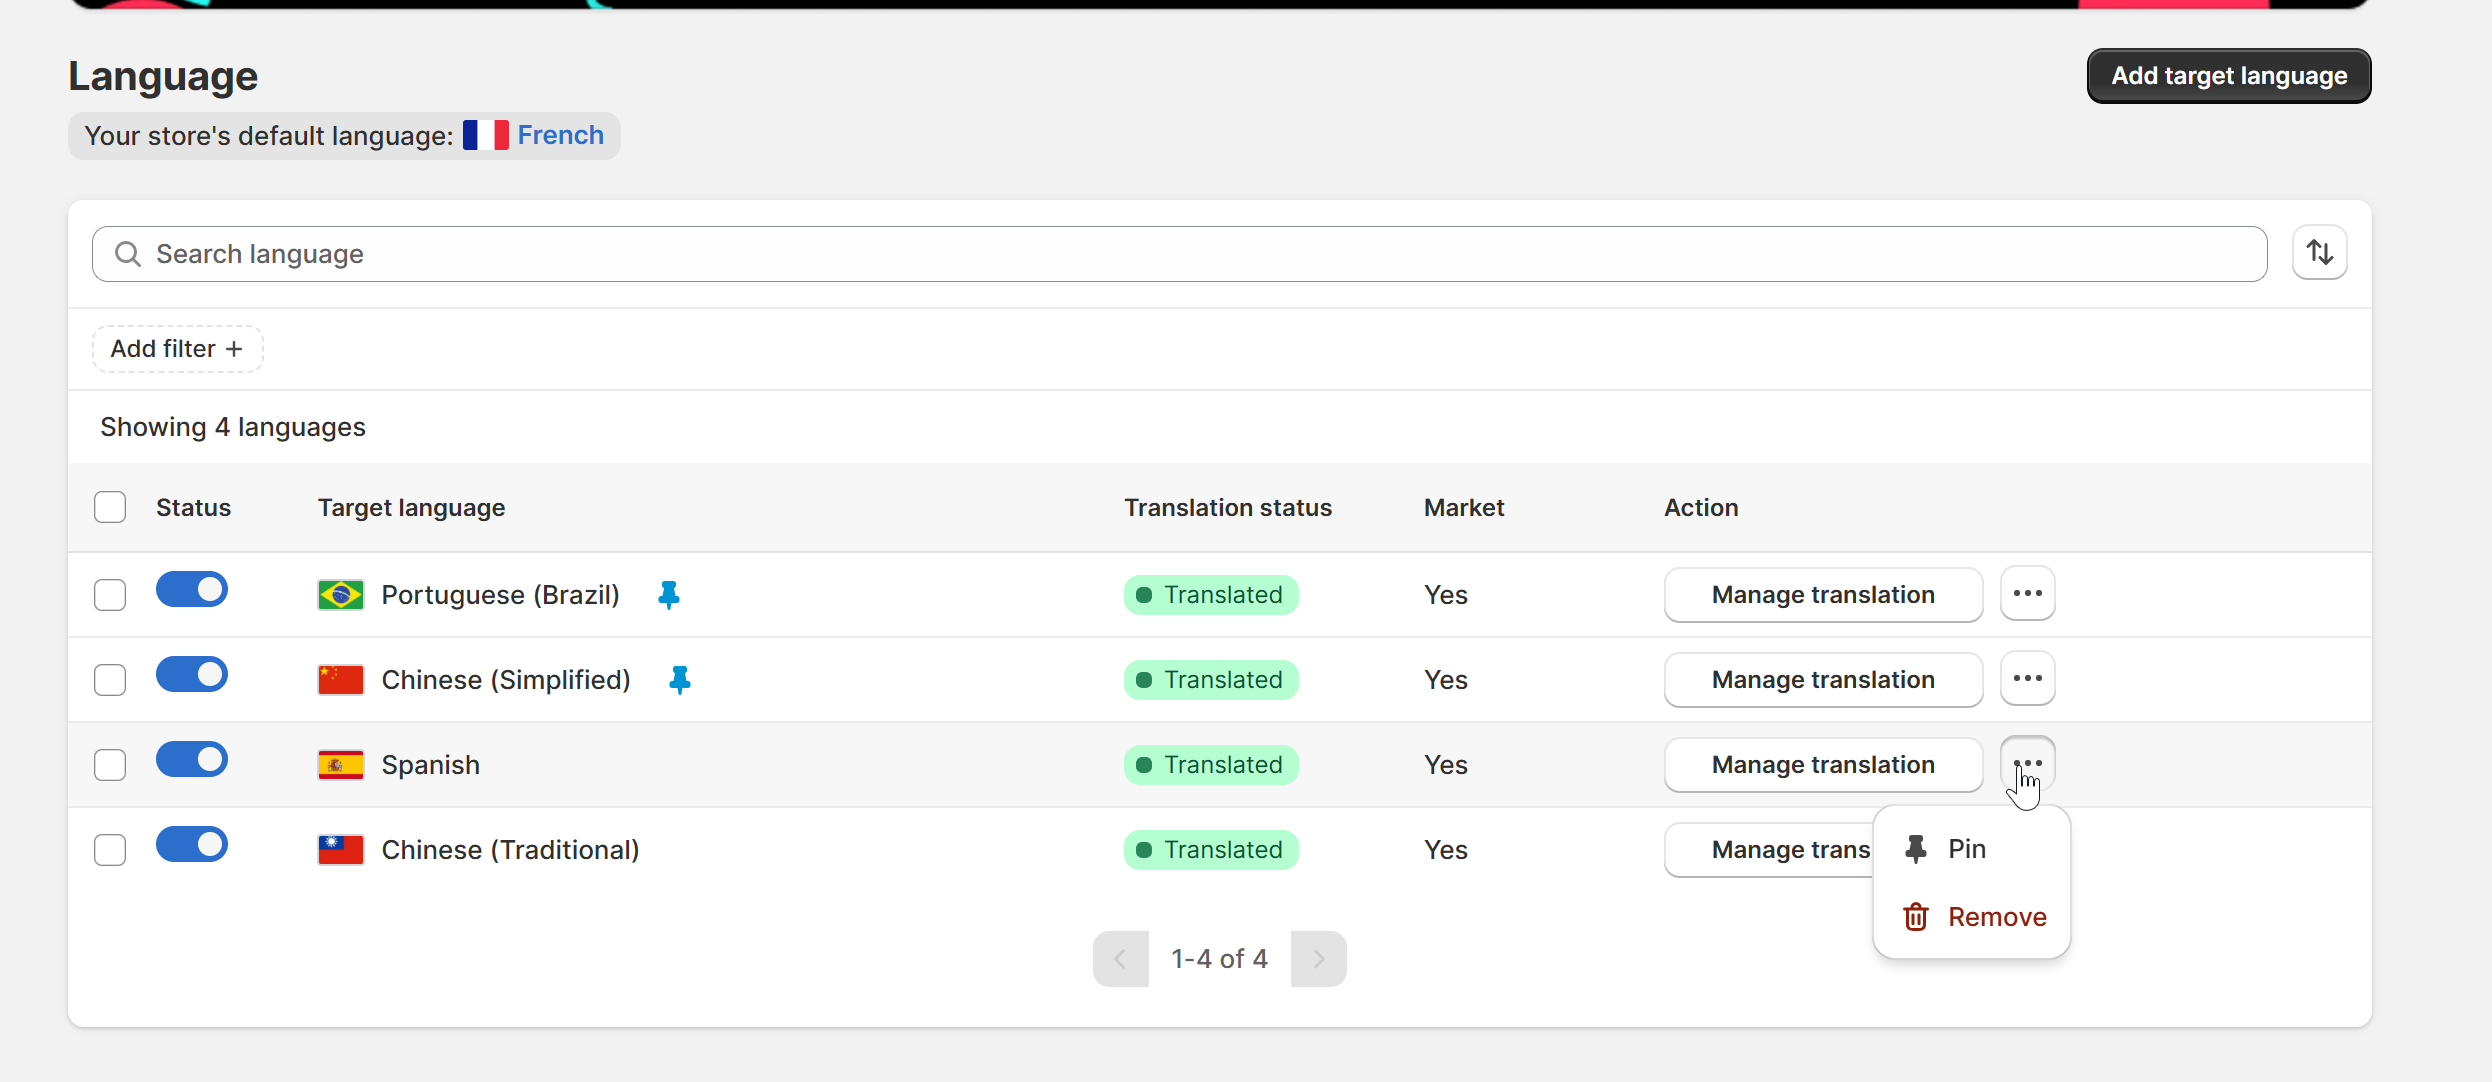
Task: Go to previous page arrow
Action: (1120, 959)
